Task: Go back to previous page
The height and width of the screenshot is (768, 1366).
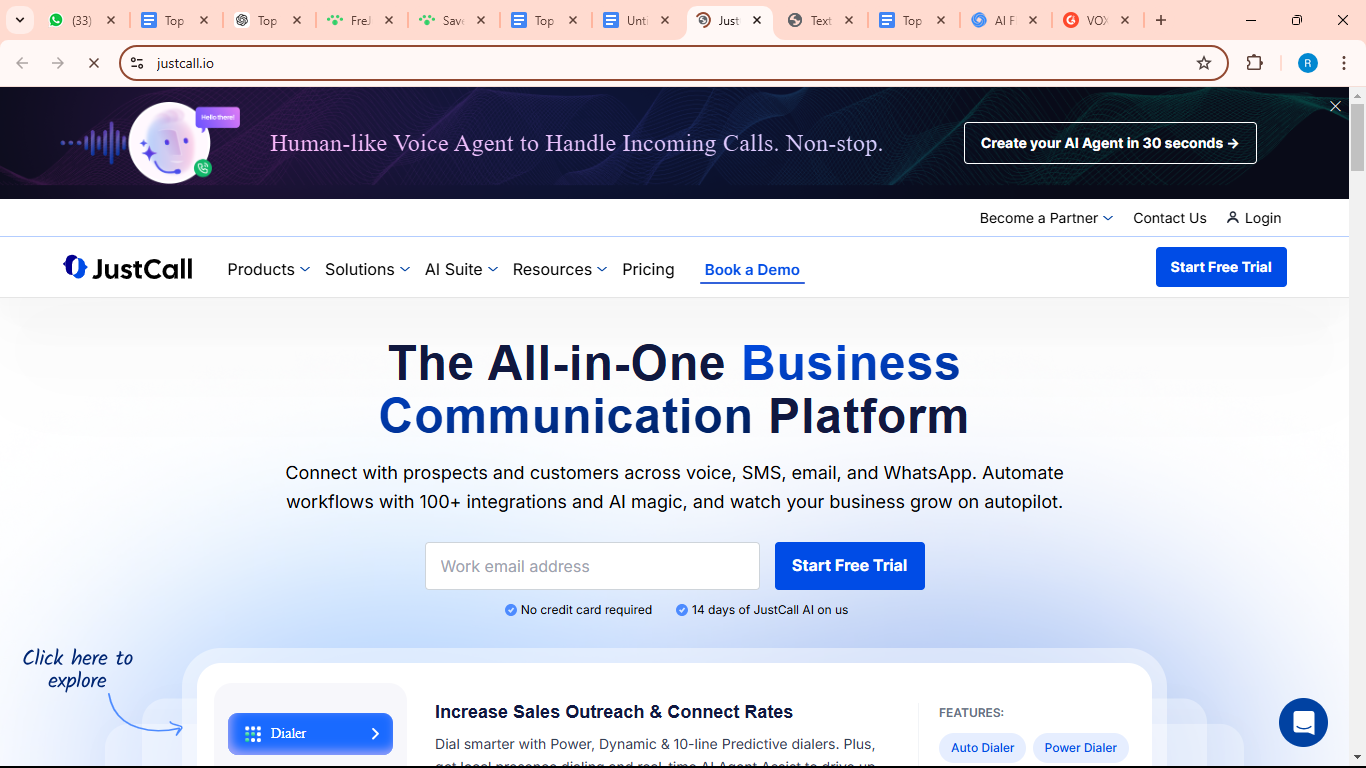Action: 22,63
